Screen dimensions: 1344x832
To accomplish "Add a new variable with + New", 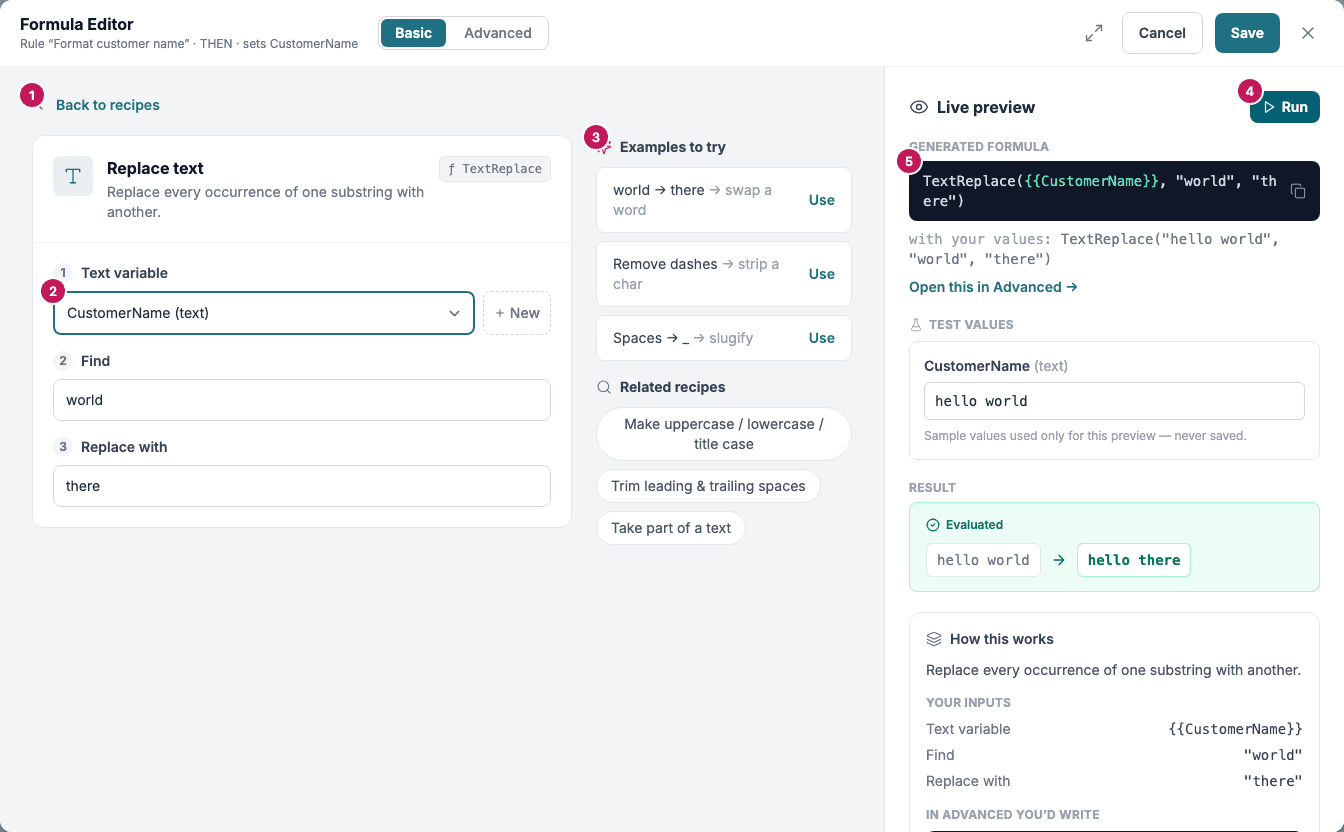I will click(517, 313).
